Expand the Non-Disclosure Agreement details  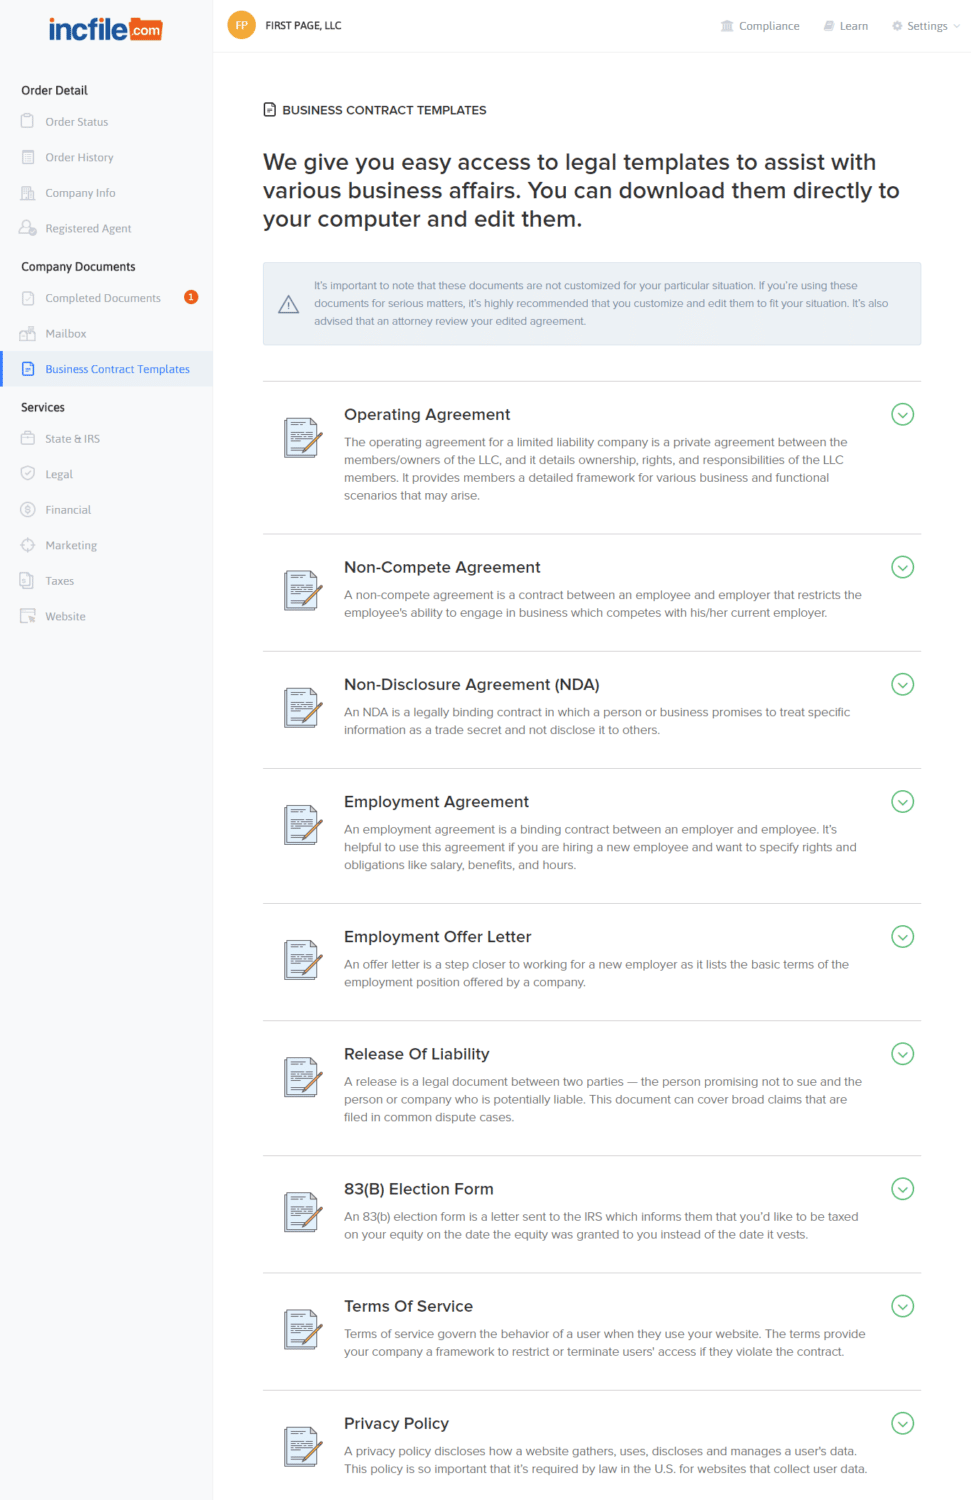point(902,684)
